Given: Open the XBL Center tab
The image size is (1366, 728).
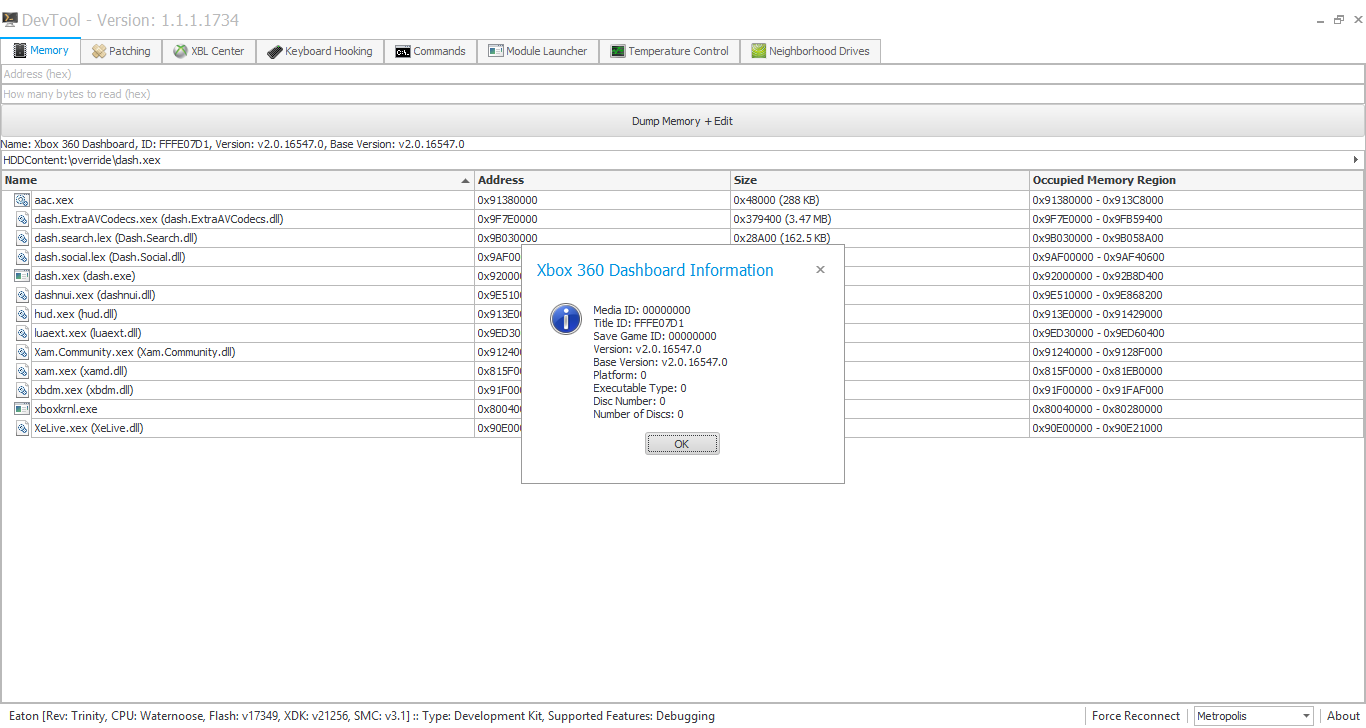Looking at the screenshot, I should click(209, 51).
